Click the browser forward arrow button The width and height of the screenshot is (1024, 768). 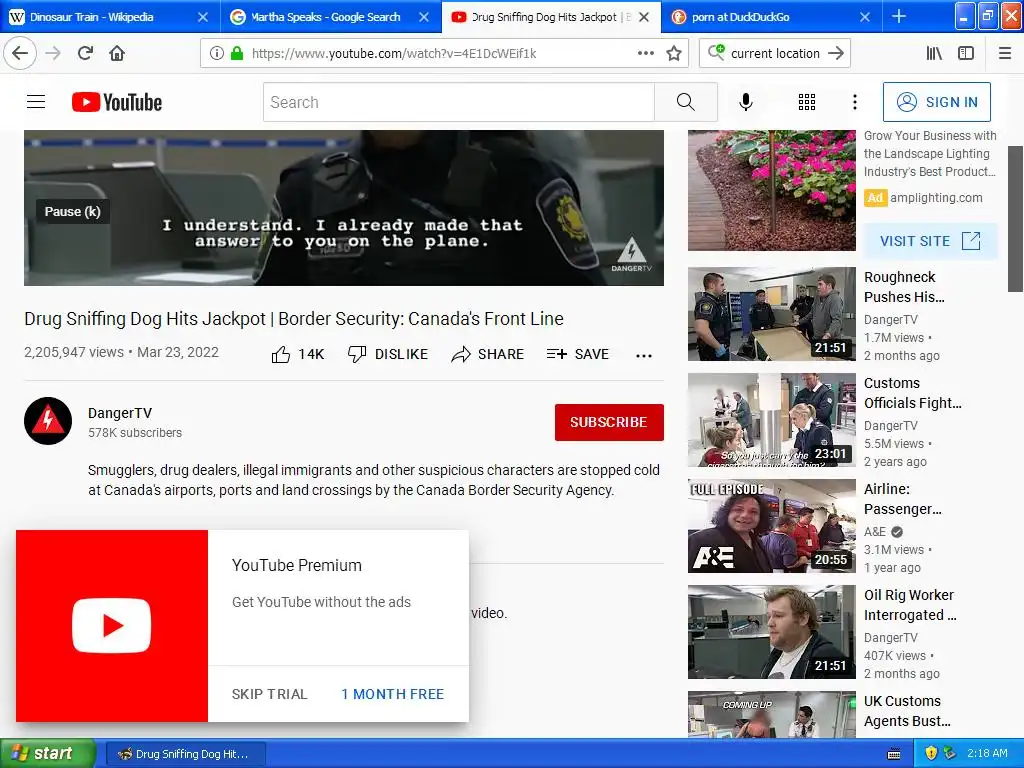pyautogui.click(x=53, y=53)
